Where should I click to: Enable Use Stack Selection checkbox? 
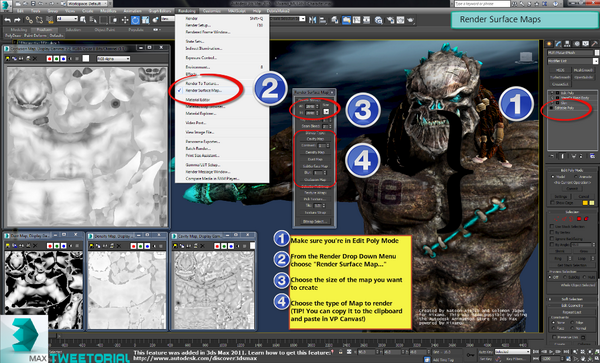tap(552, 226)
